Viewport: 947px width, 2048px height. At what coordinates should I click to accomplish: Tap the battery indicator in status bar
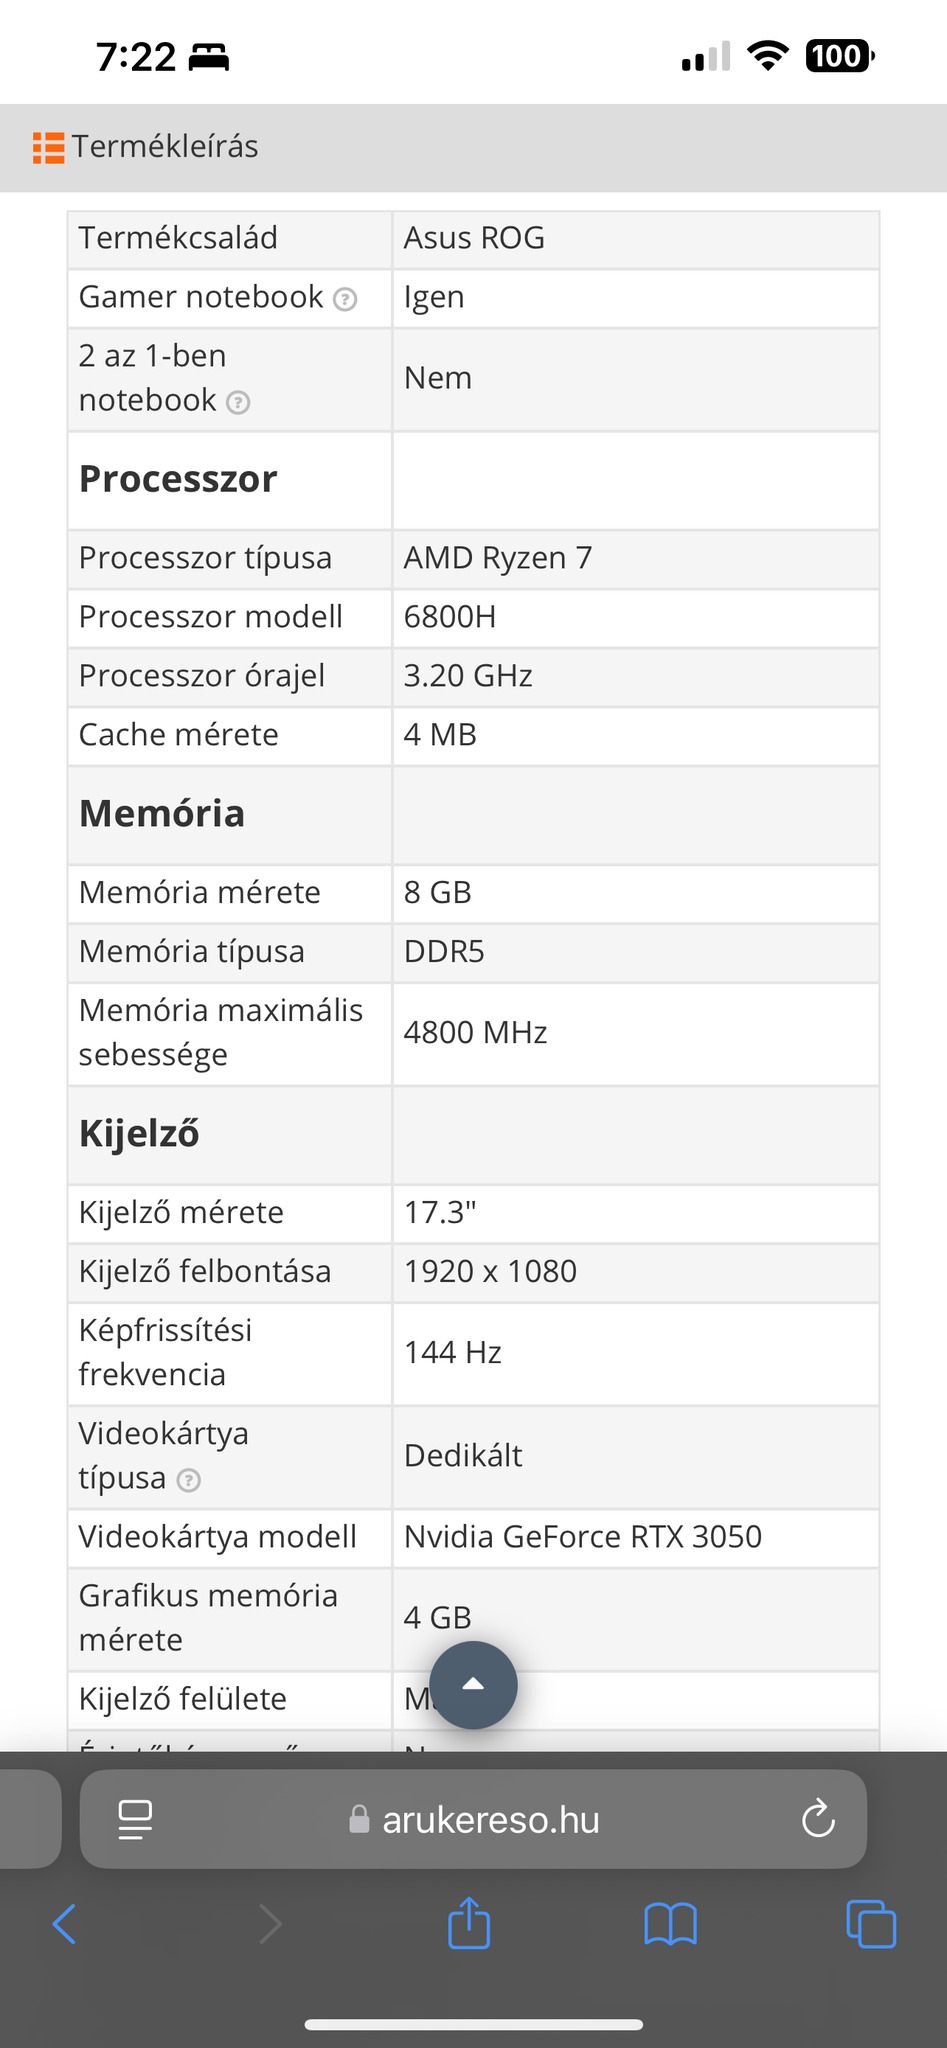(839, 57)
